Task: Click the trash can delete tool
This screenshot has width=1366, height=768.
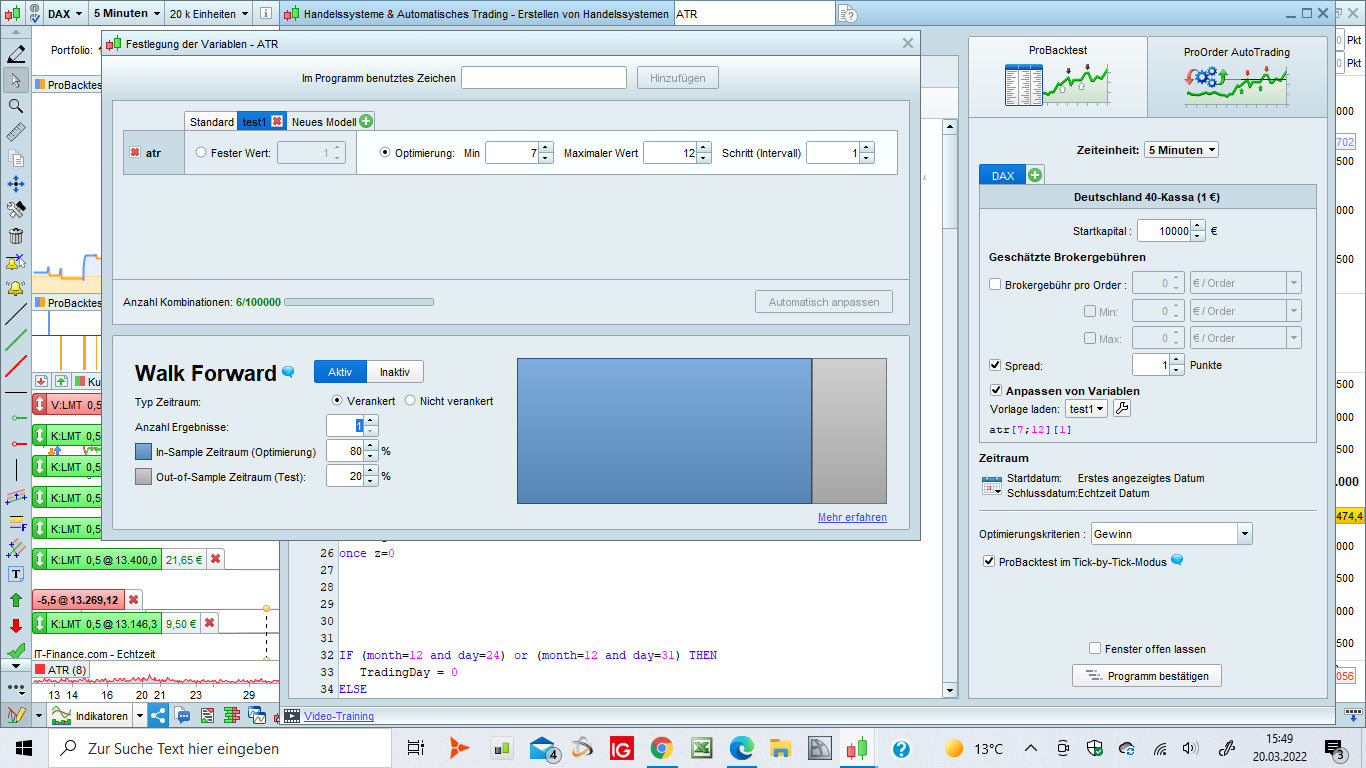Action: 16,236
